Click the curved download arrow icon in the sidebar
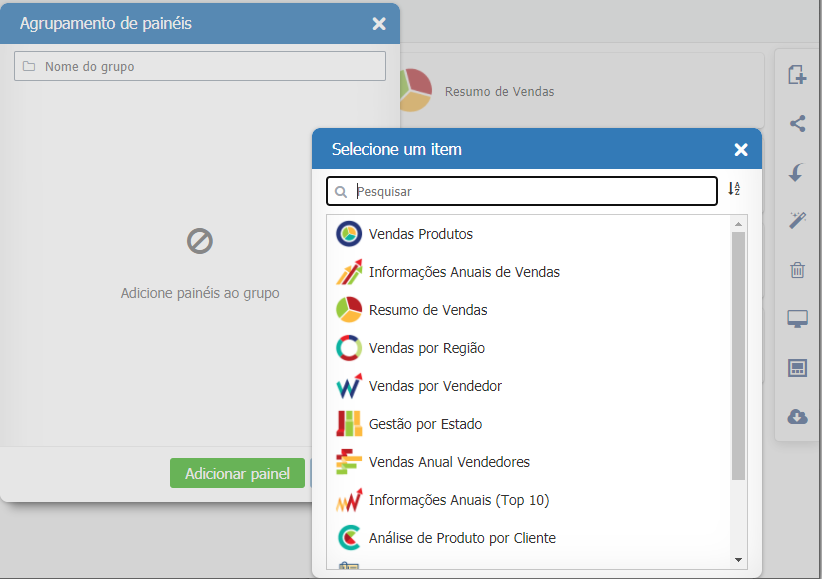The height and width of the screenshot is (579, 822). (797, 172)
